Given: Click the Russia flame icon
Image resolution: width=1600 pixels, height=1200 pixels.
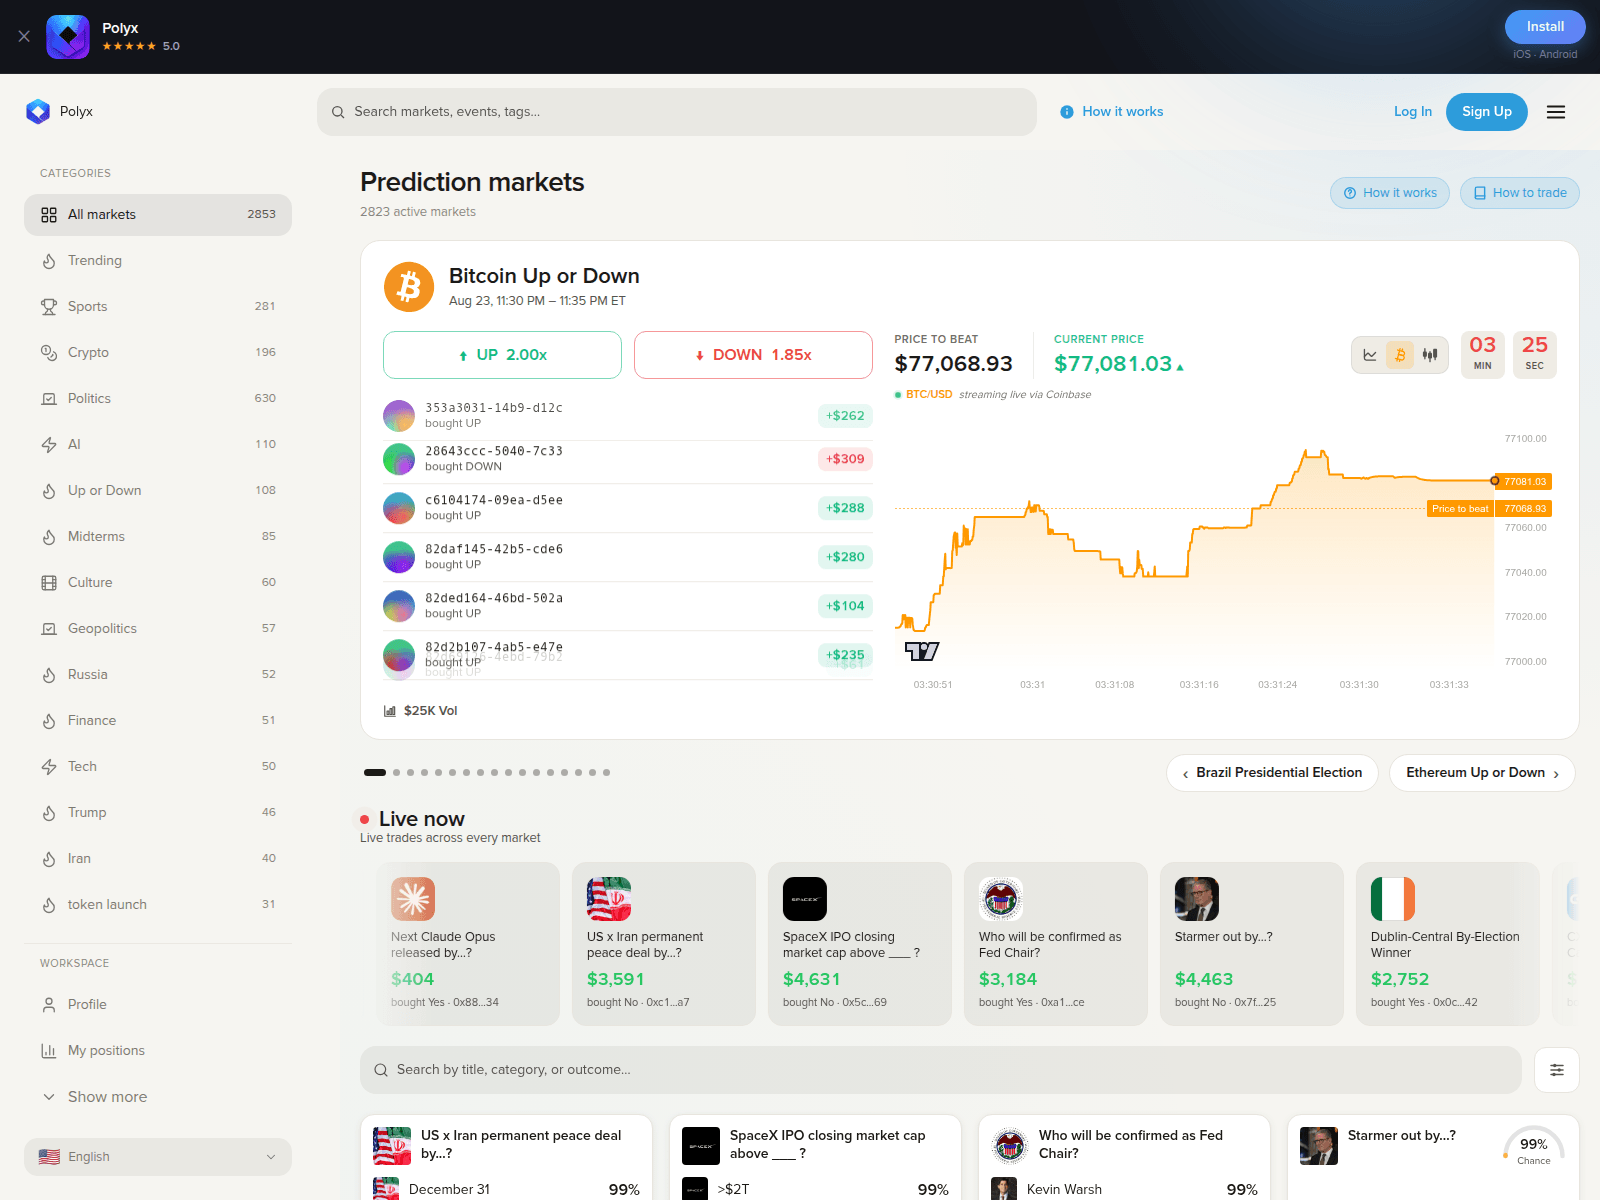Looking at the screenshot, I should pyautogui.click(x=49, y=675).
